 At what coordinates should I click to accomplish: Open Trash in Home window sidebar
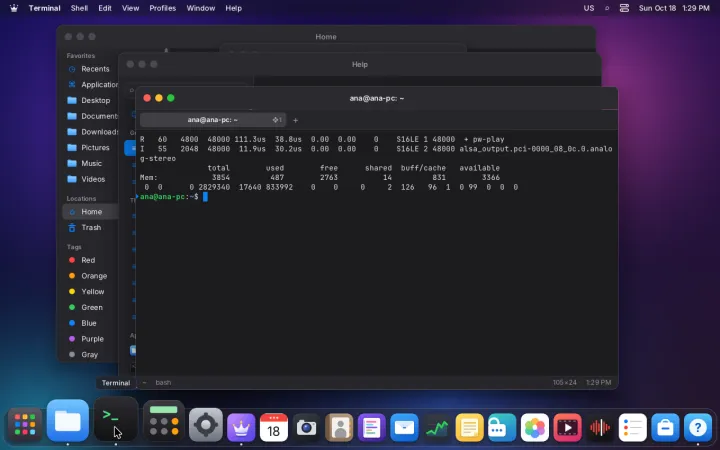coord(90,227)
